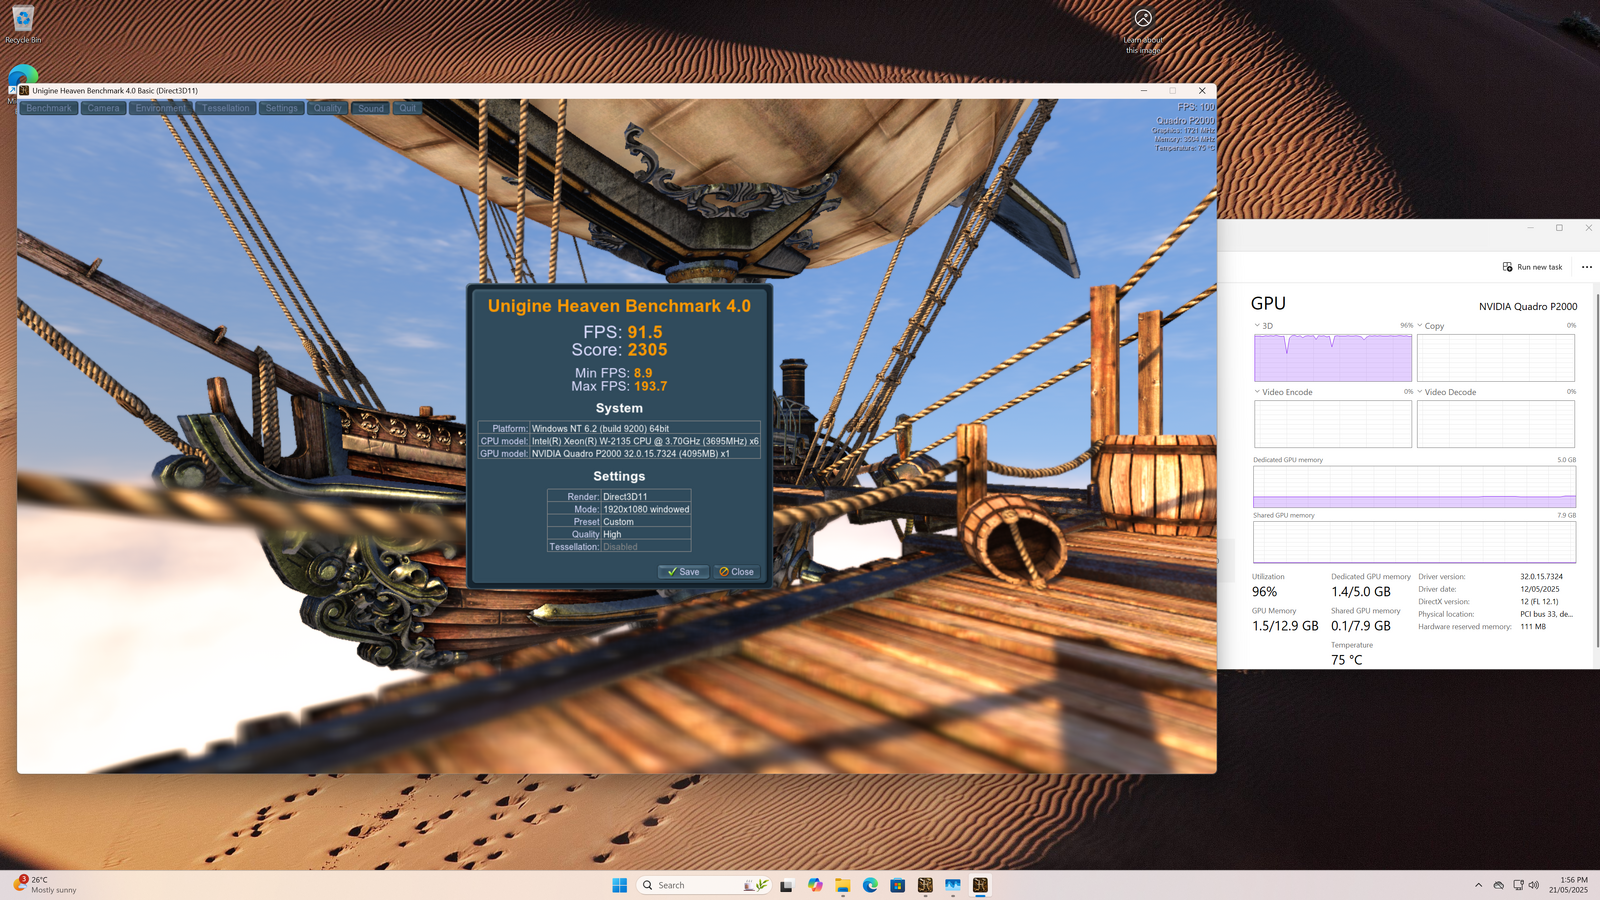Open the Windows Start menu
The width and height of the screenshot is (1600, 900).
620,885
